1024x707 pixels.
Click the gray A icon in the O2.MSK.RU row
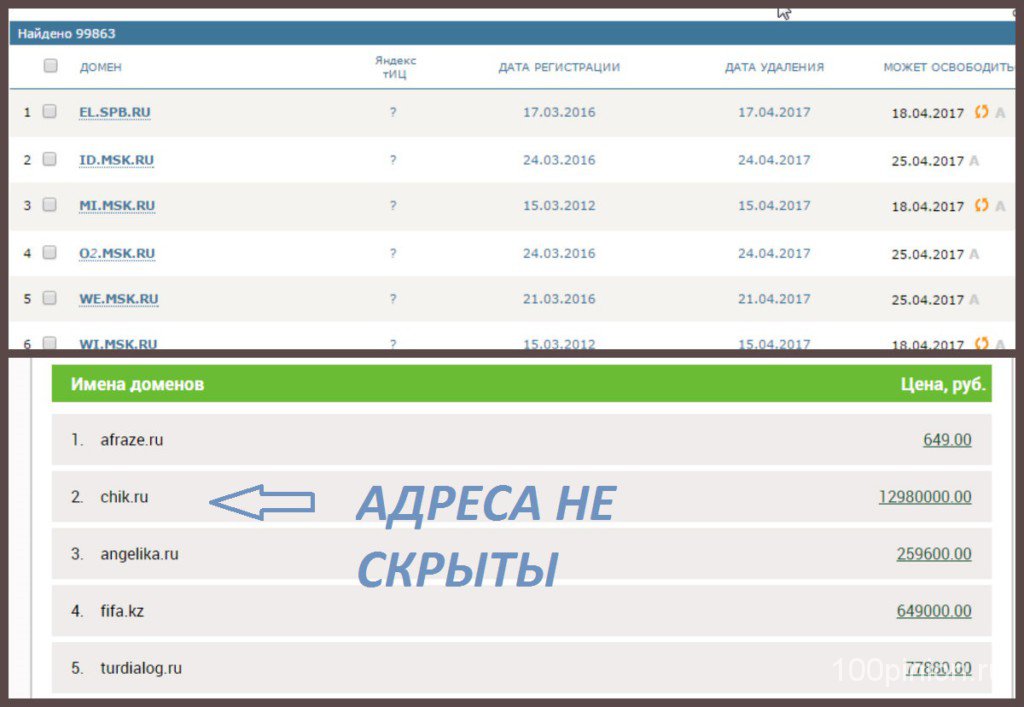tap(974, 254)
